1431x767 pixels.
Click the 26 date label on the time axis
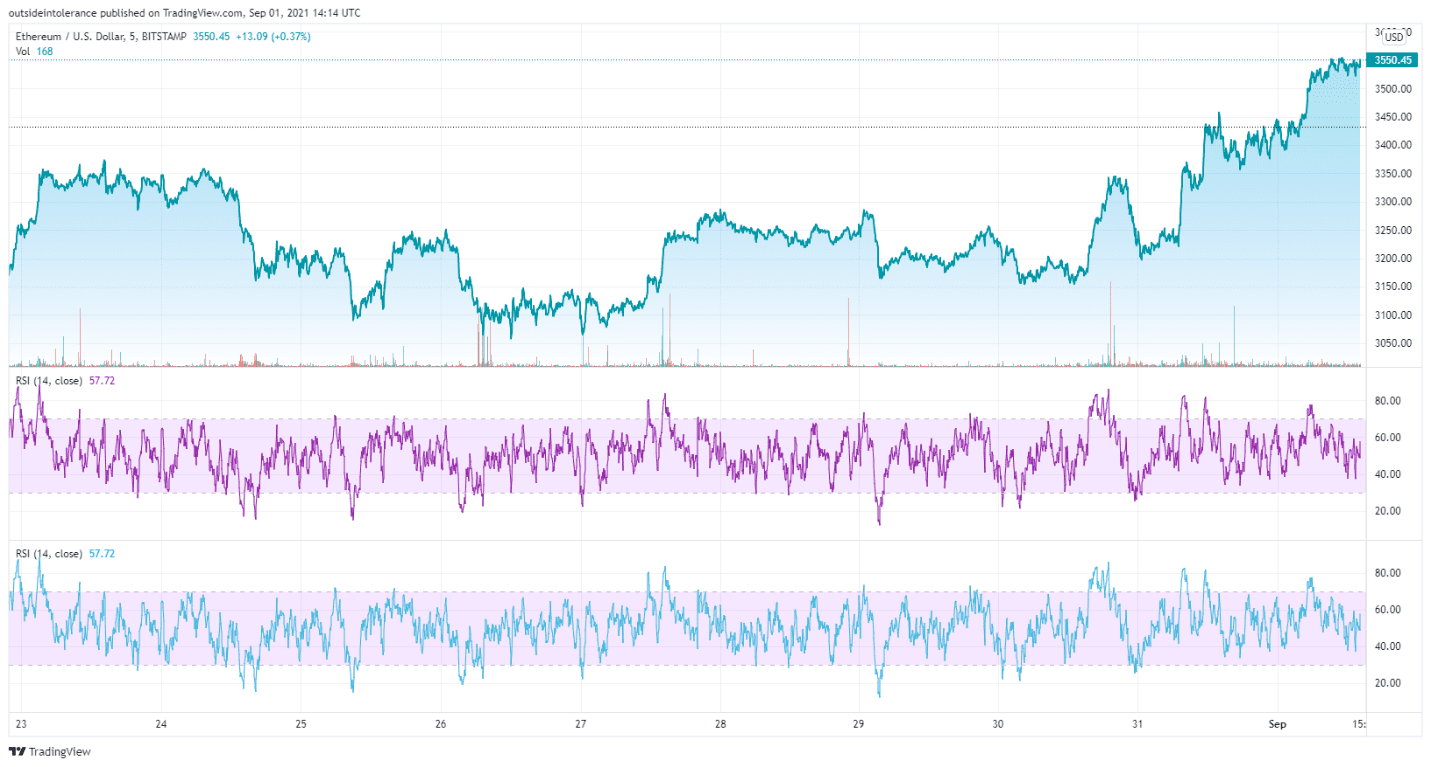tap(440, 723)
